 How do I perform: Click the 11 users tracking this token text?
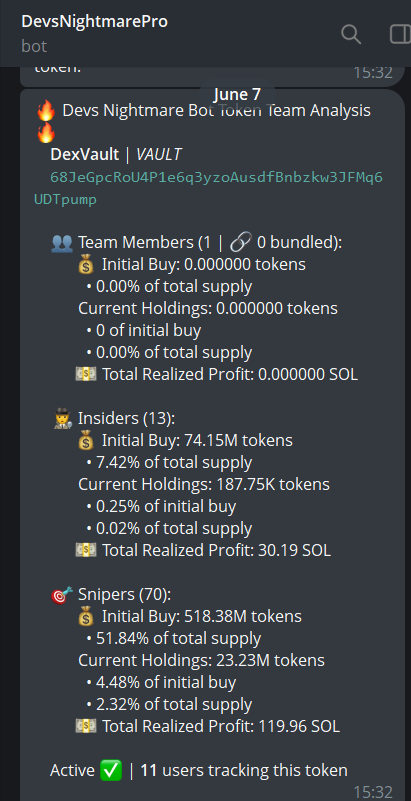[244, 770]
